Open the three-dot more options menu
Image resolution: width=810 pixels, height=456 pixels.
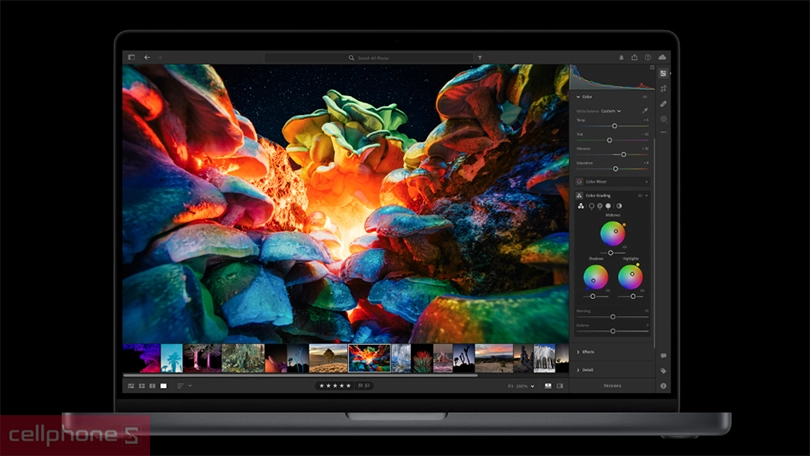click(663, 132)
